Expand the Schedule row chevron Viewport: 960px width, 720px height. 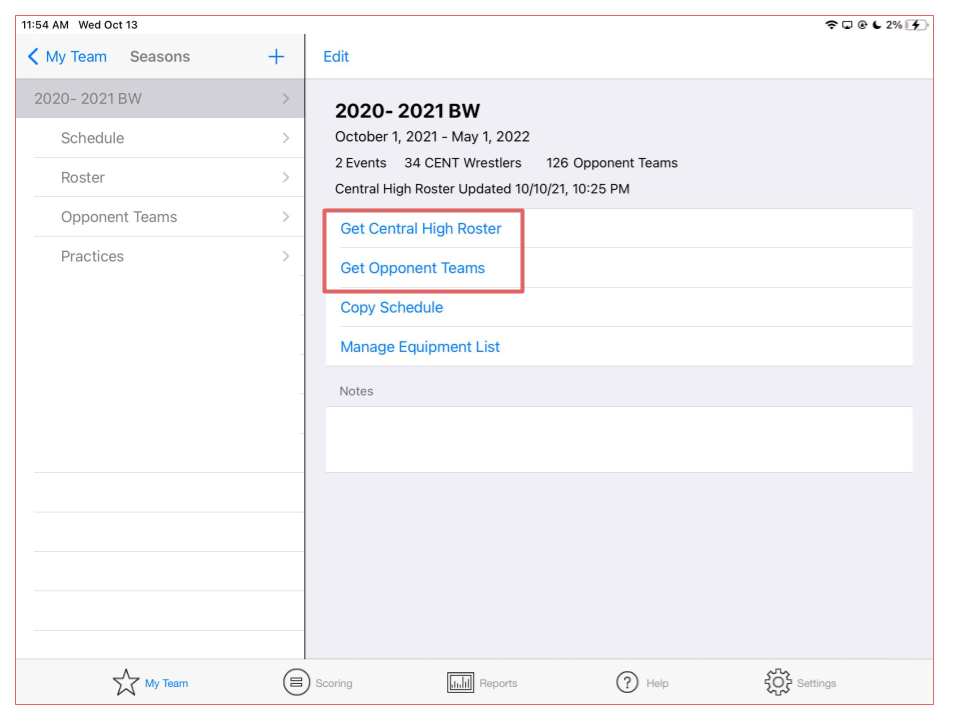[286, 138]
